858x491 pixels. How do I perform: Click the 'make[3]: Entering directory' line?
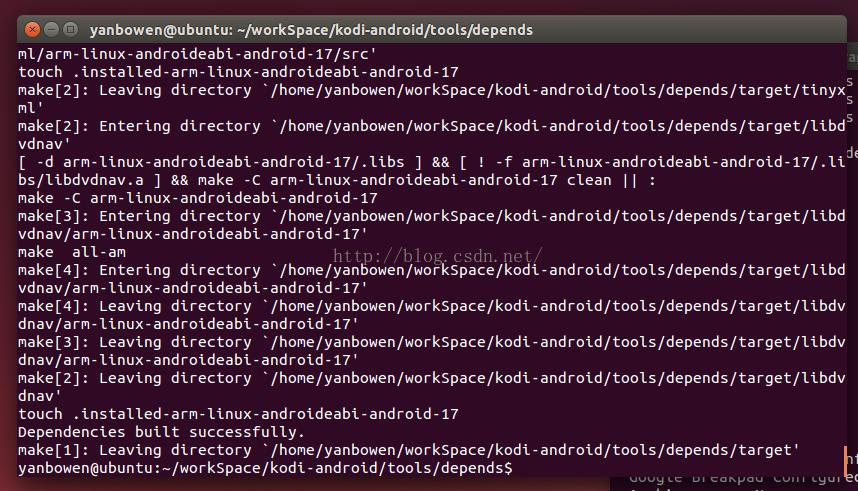(x=432, y=216)
